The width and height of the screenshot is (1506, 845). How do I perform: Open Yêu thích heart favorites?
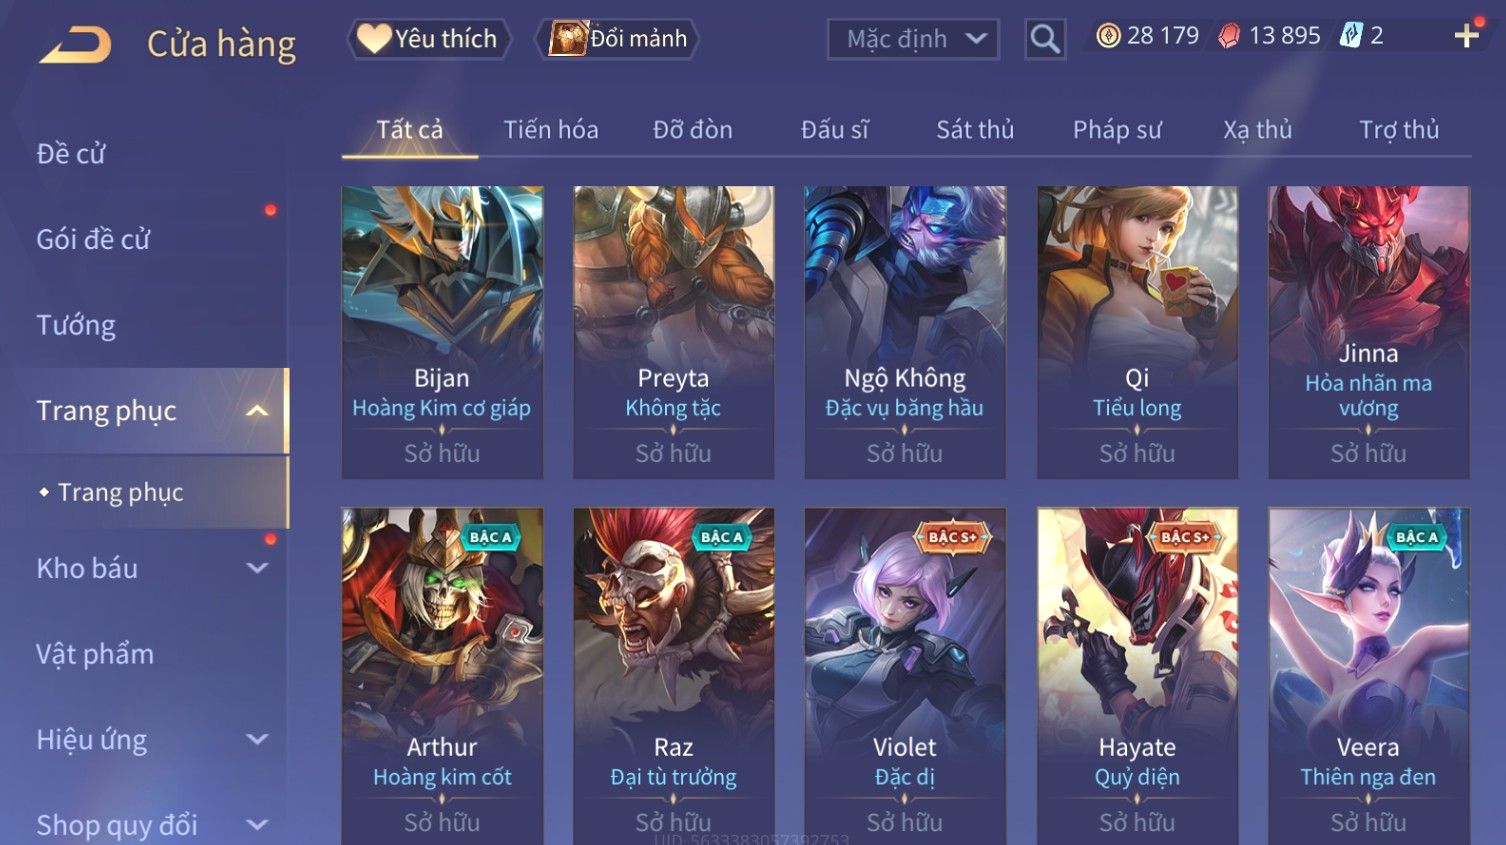pyautogui.click(x=428, y=39)
